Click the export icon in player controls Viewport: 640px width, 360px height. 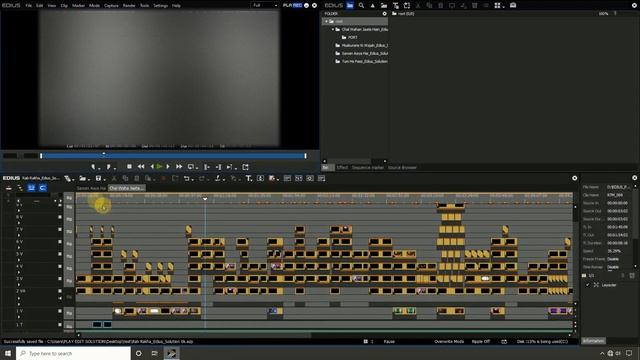245,167
